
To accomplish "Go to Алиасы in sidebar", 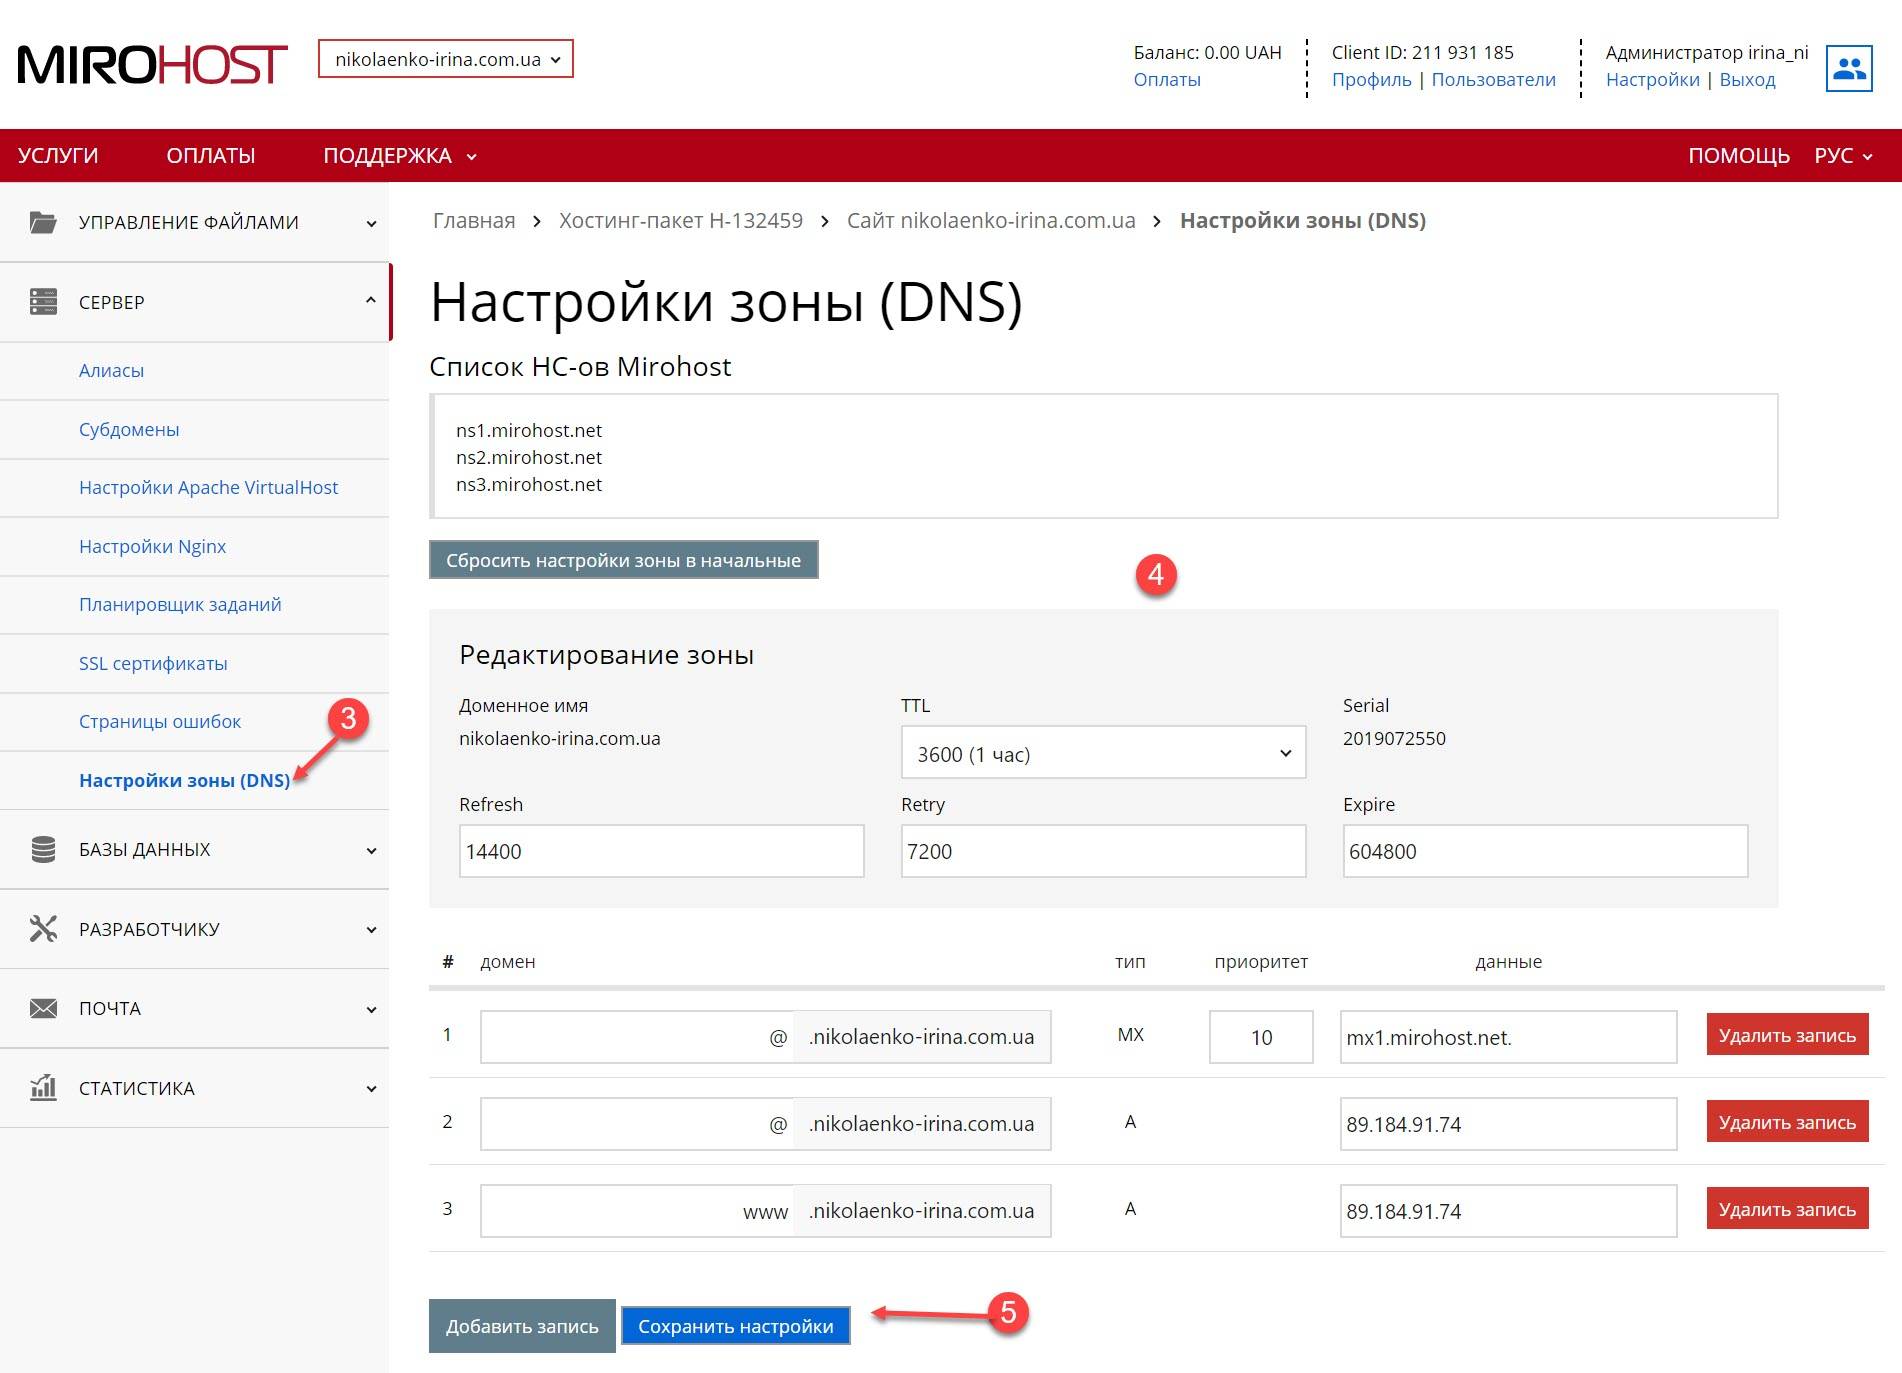I will (111, 370).
